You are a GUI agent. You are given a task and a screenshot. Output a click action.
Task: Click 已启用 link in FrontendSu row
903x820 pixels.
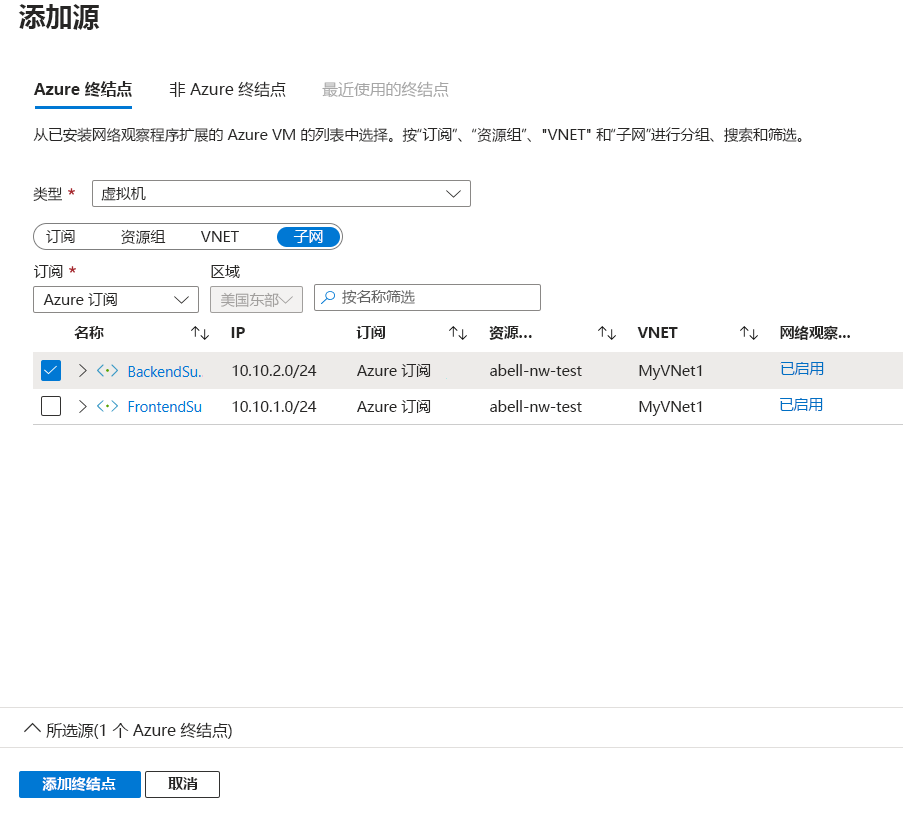tap(801, 405)
